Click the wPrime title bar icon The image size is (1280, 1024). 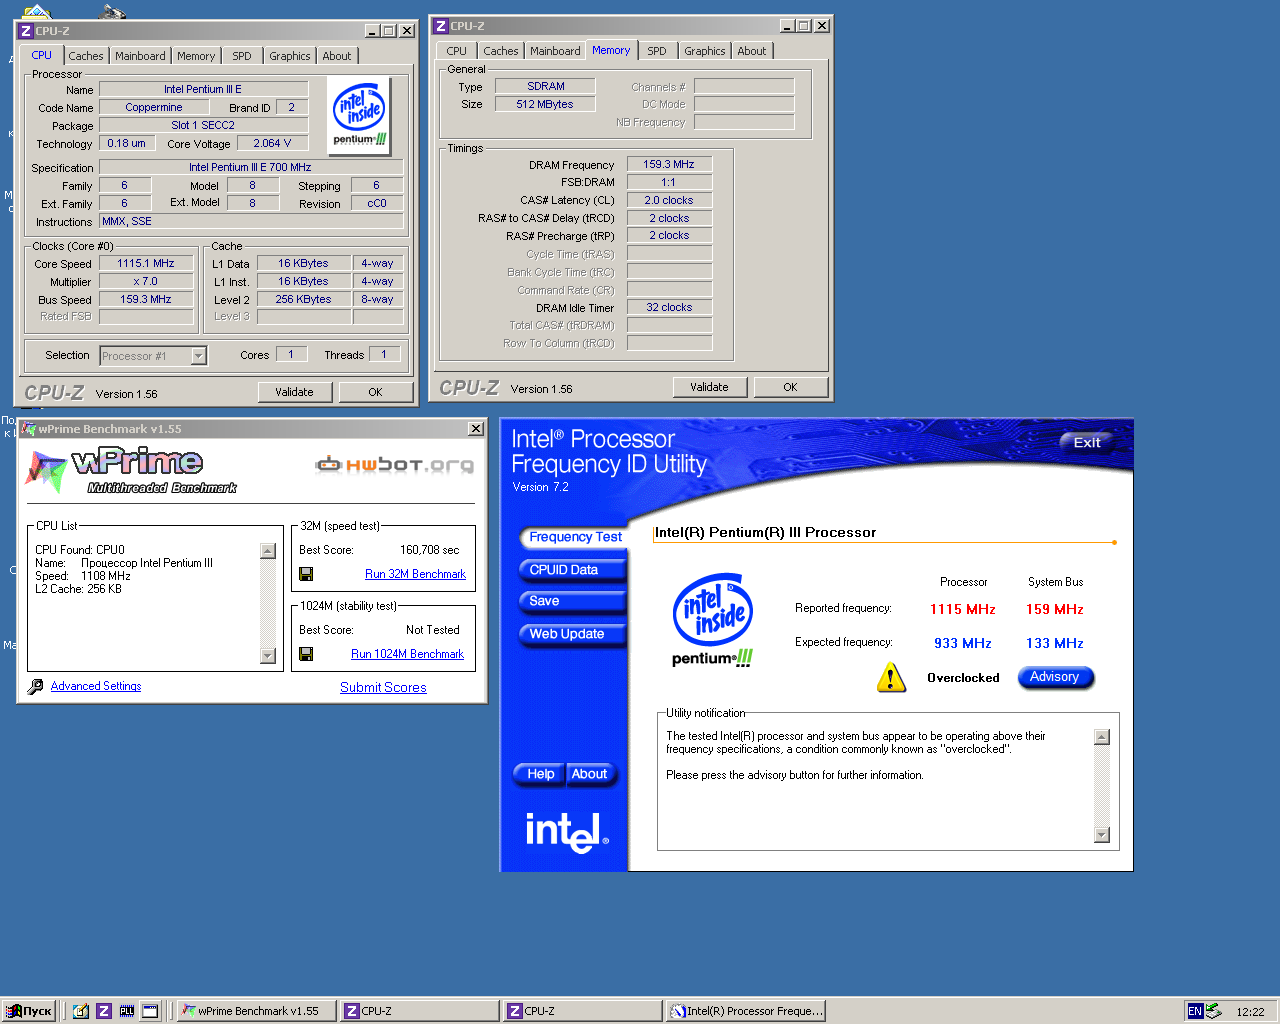[29, 429]
